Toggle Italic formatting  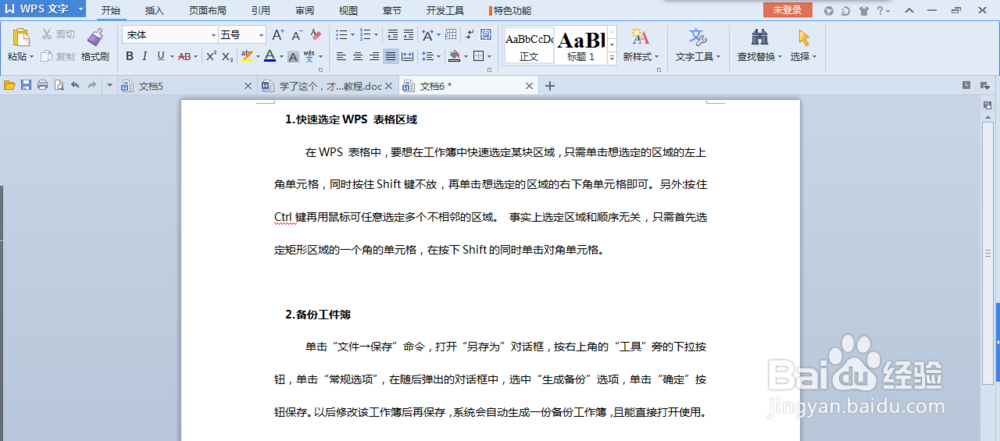145,56
